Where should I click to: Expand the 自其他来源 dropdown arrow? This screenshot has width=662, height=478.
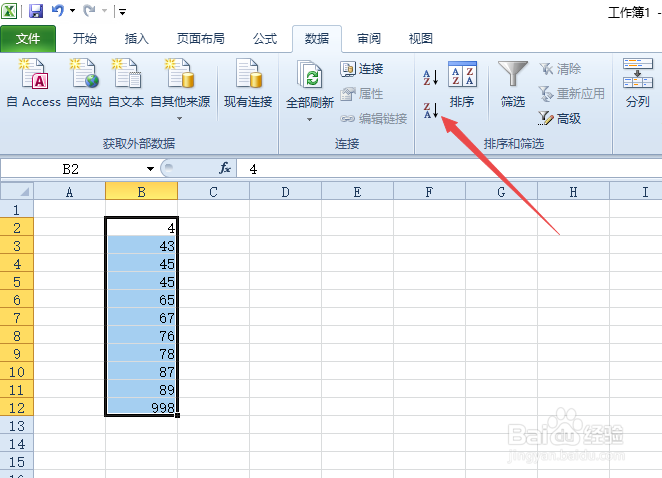pyautogui.click(x=179, y=119)
